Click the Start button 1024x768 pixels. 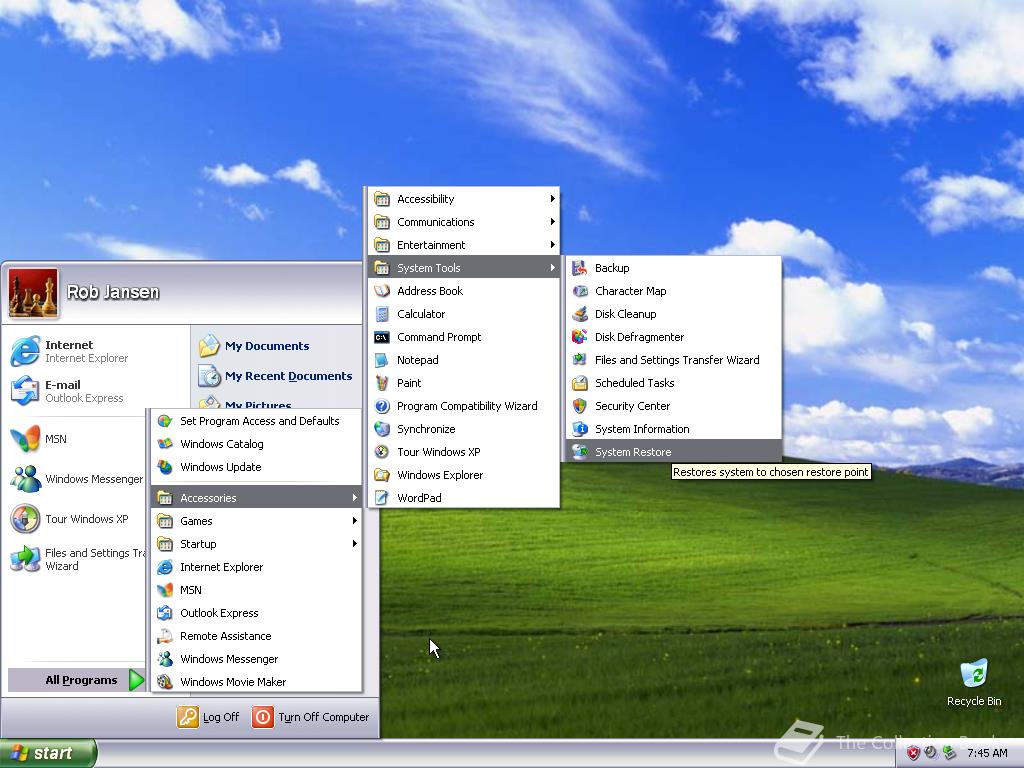click(48, 753)
